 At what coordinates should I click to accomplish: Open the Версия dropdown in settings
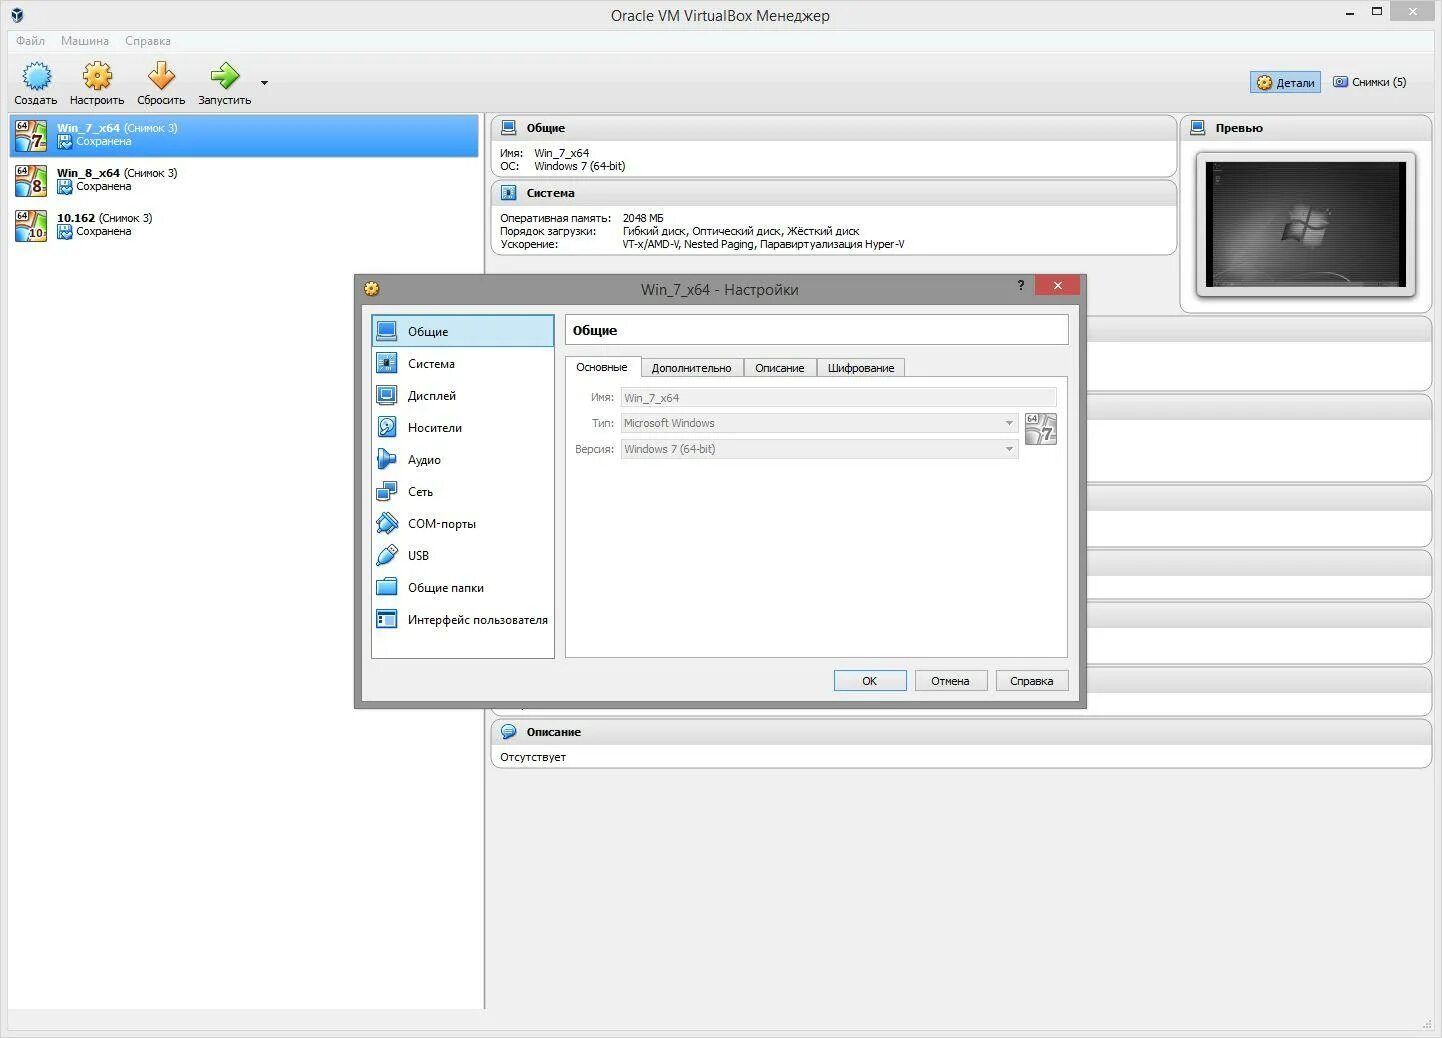pos(820,449)
